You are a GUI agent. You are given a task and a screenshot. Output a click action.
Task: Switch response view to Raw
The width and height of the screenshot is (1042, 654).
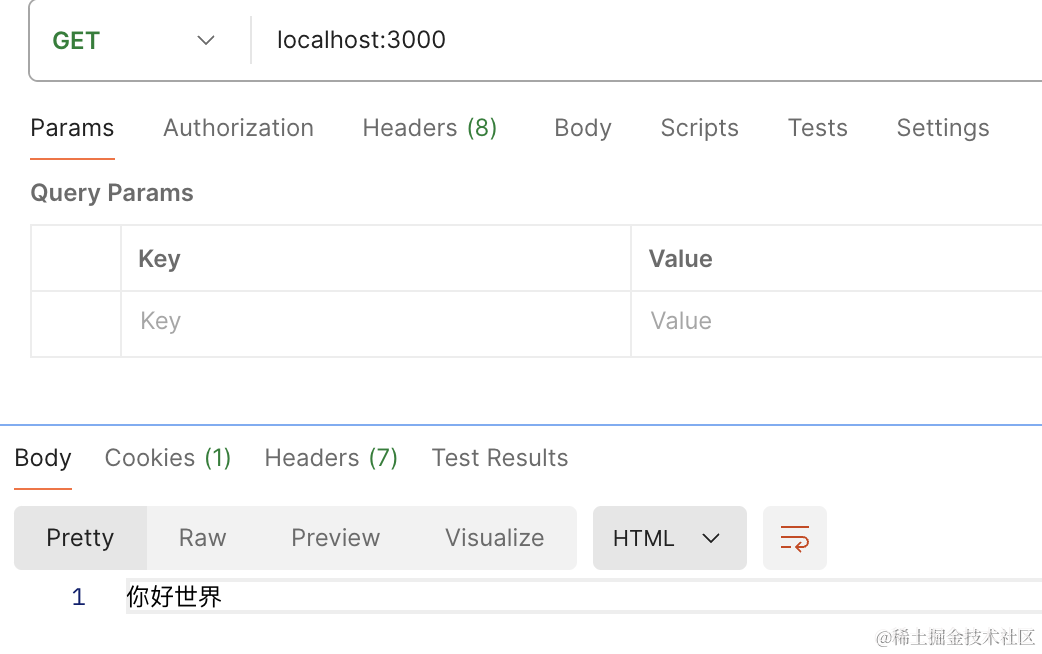click(x=202, y=538)
